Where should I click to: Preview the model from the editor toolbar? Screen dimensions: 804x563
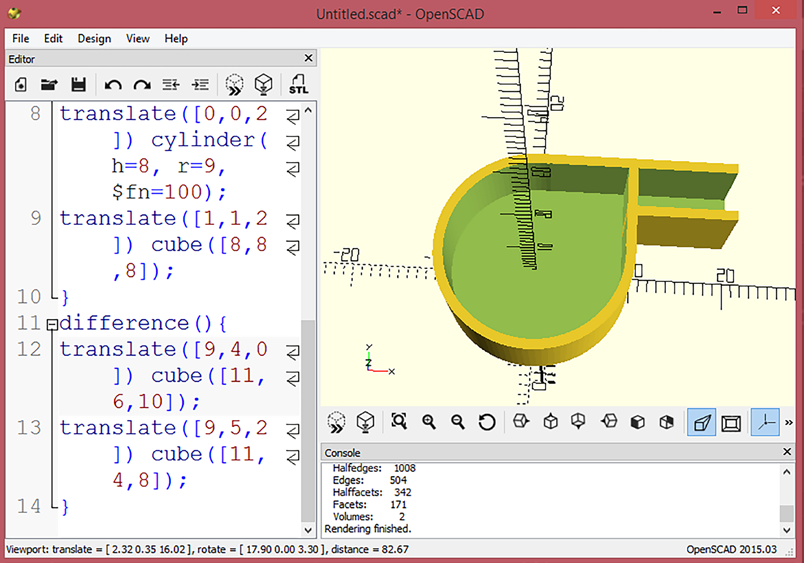[x=234, y=85]
